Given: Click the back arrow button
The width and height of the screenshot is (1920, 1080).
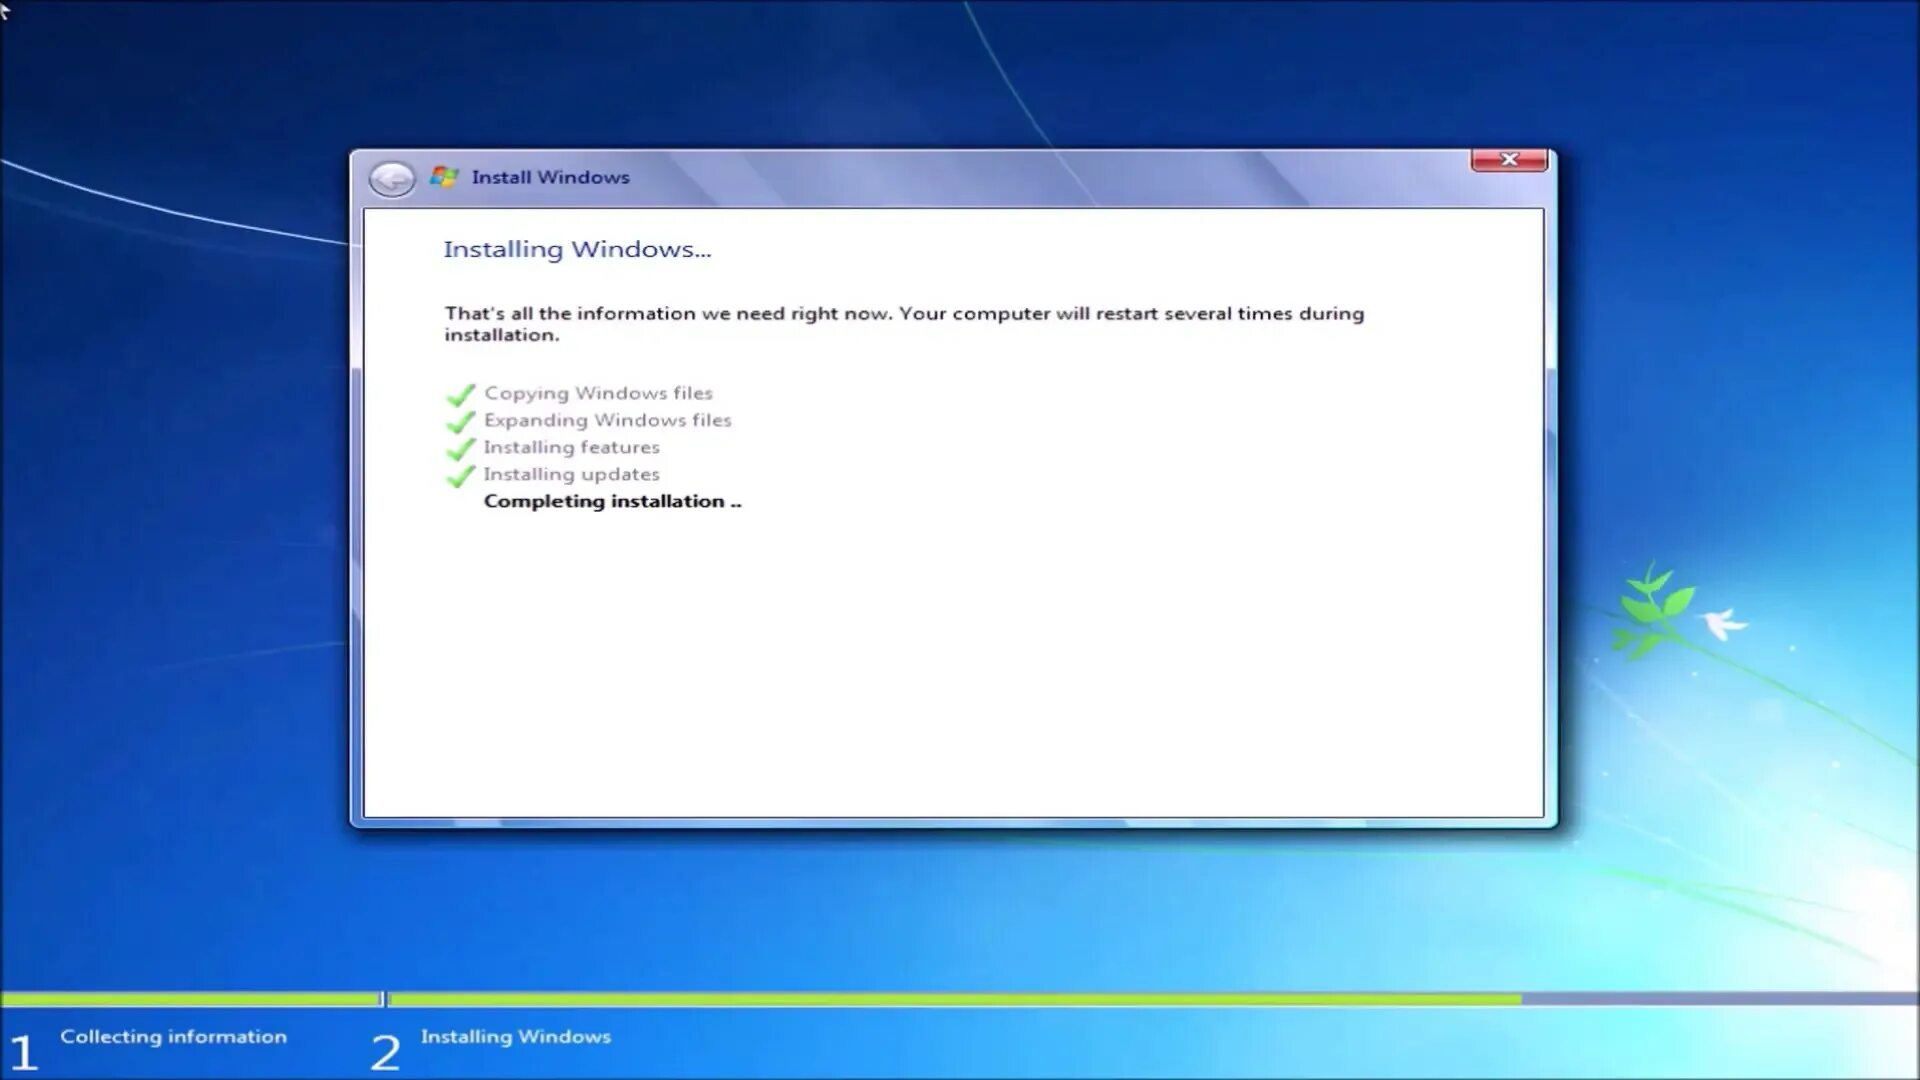Looking at the screenshot, I should [391, 179].
